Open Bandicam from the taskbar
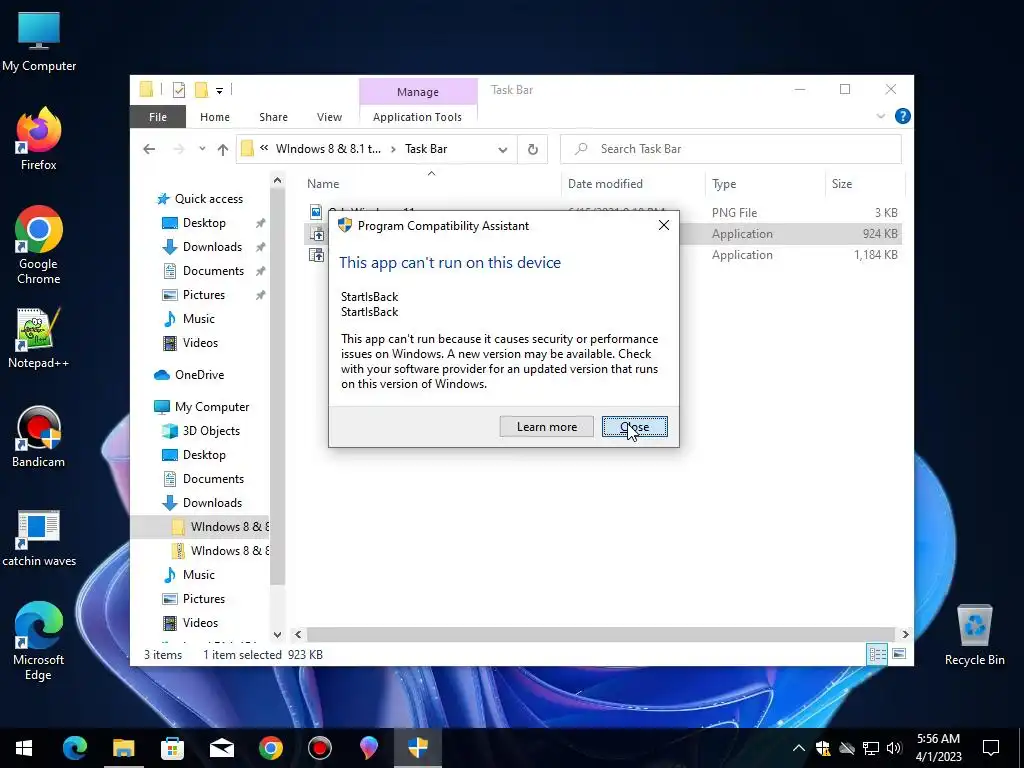This screenshot has height=768, width=1024. 319,748
